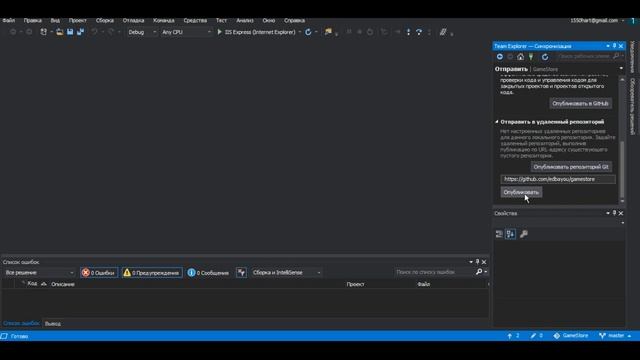Viewport: 640px width, 360px height.
Task: Toggle the 0 Предупреждения filter
Action: pyautogui.click(x=152, y=273)
